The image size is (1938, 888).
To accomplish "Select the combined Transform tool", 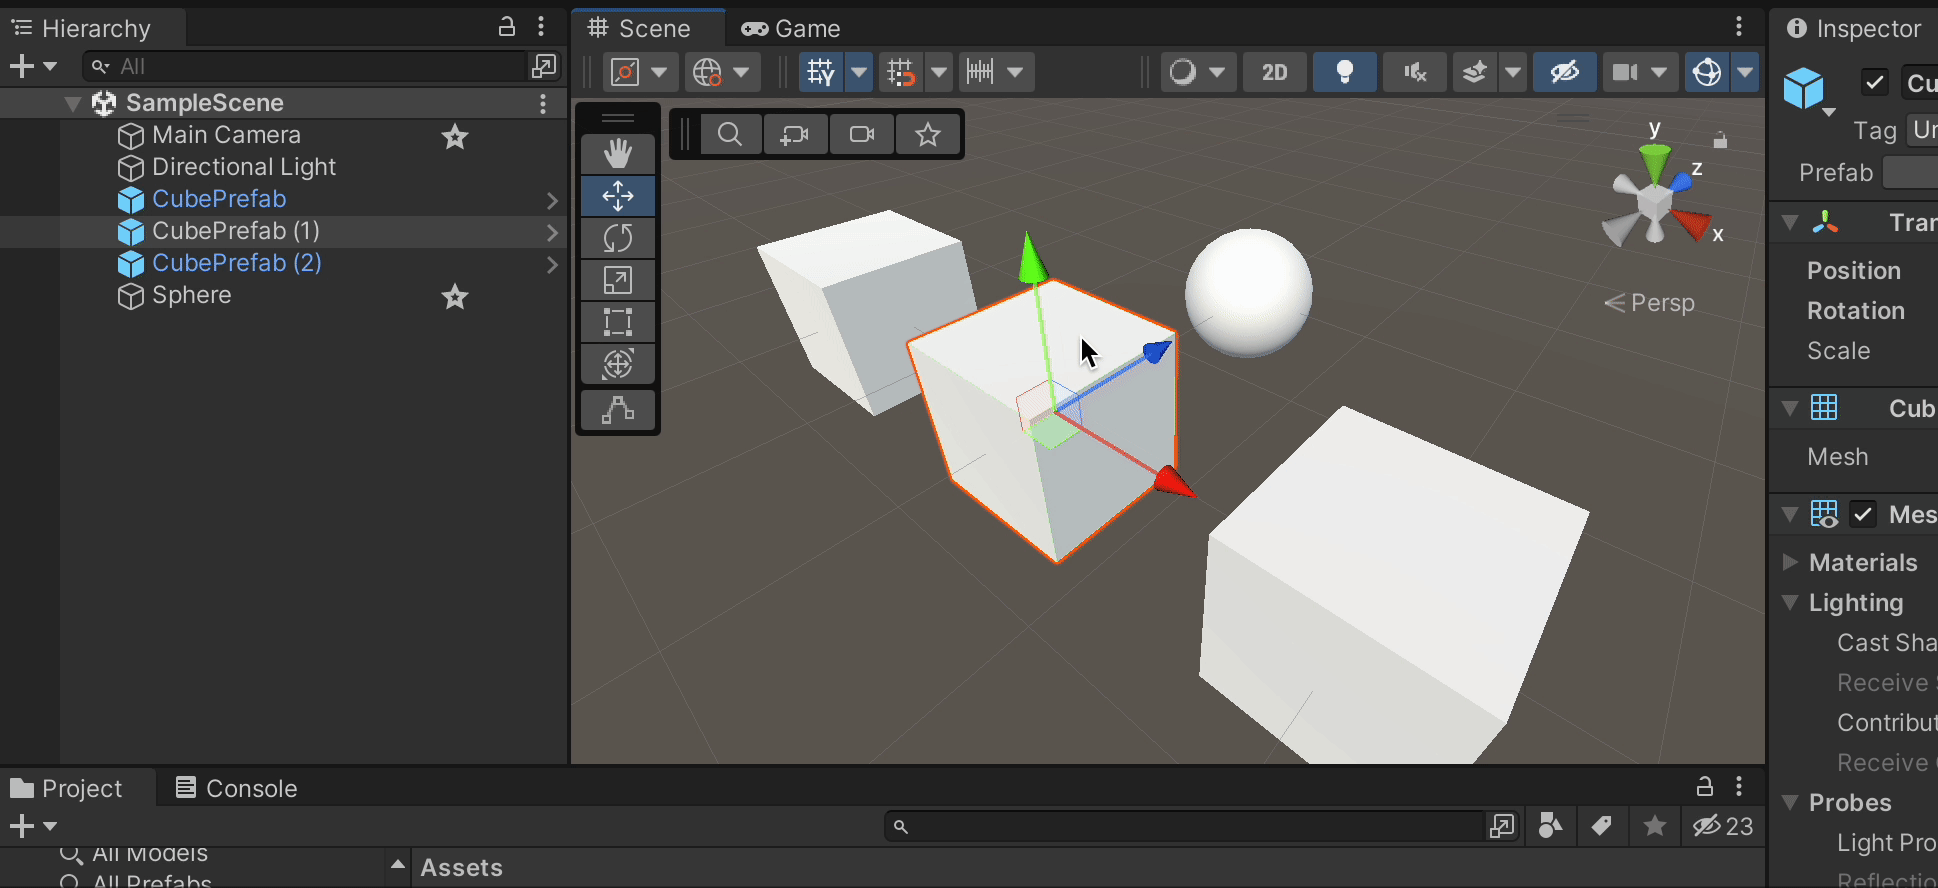I will [618, 364].
